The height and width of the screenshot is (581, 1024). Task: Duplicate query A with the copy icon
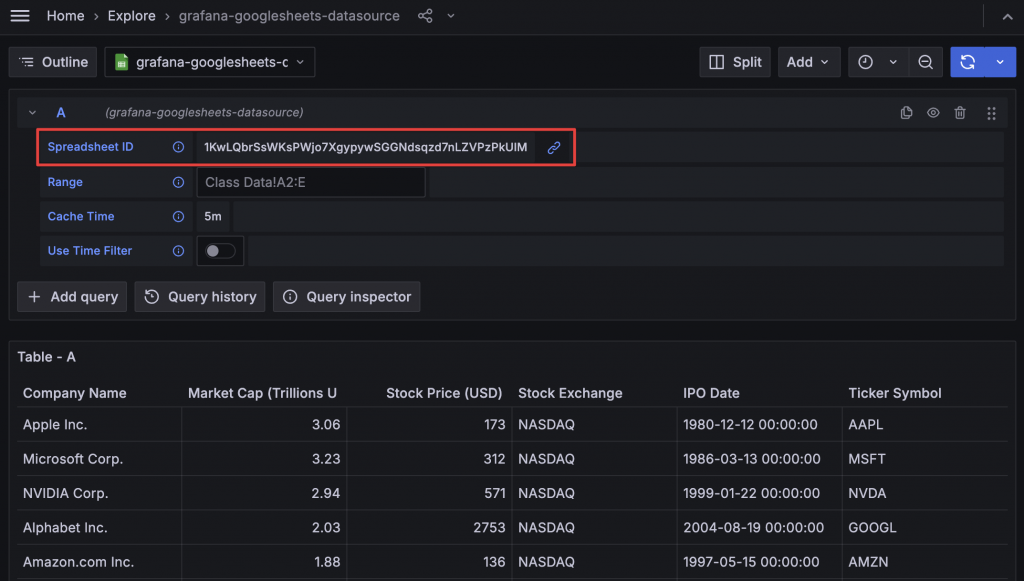tap(906, 113)
